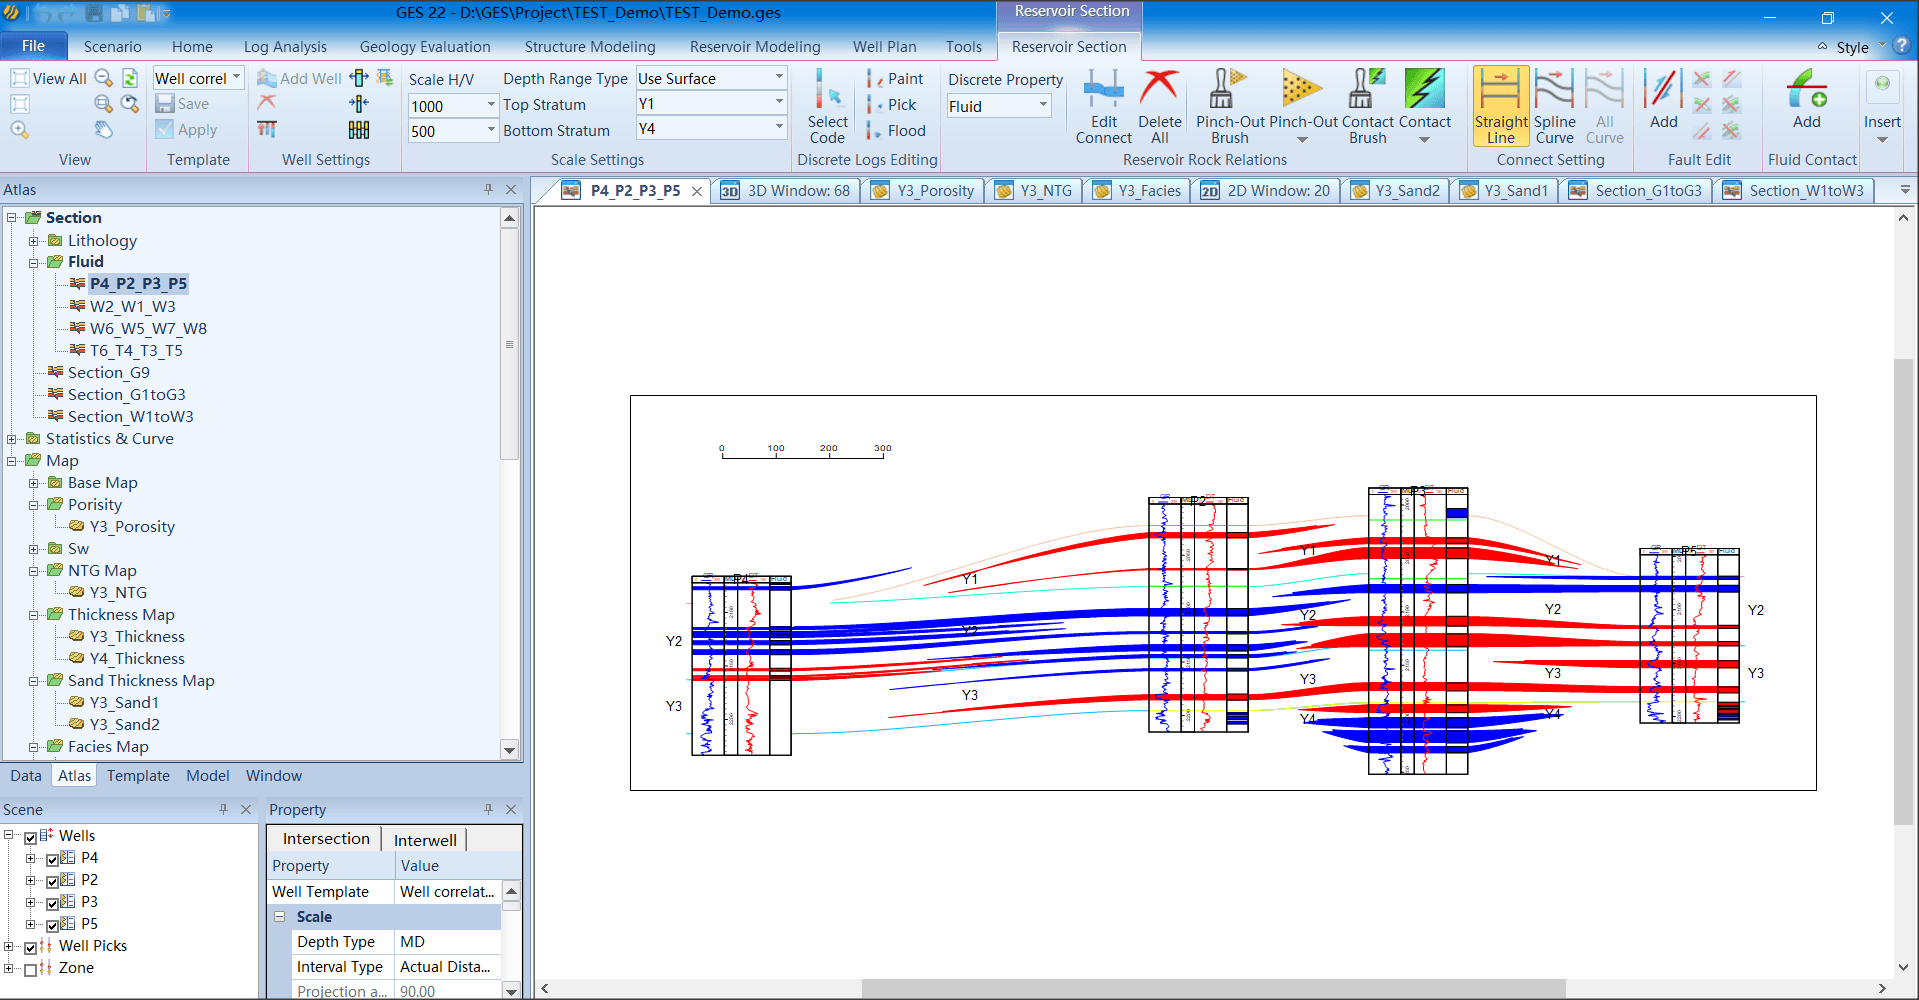This screenshot has height=1000, width=1919.
Task: Enable the Zone checkbox
Action: [x=31, y=969]
